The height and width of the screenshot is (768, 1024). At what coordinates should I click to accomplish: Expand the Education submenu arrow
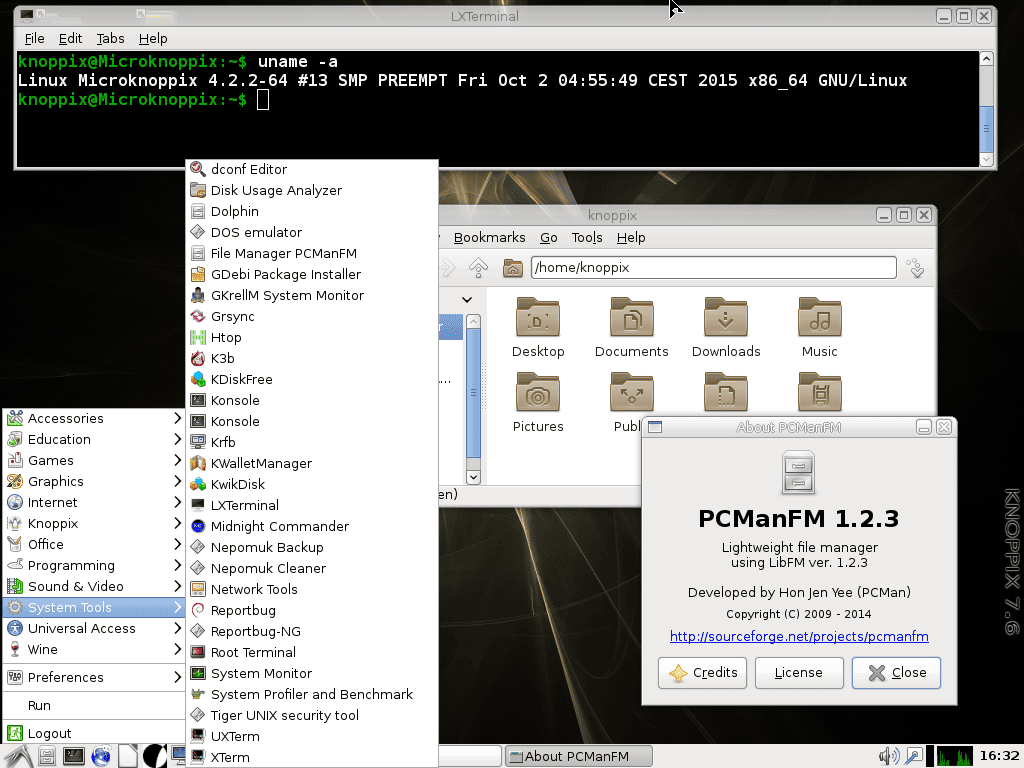(x=177, y=439)
